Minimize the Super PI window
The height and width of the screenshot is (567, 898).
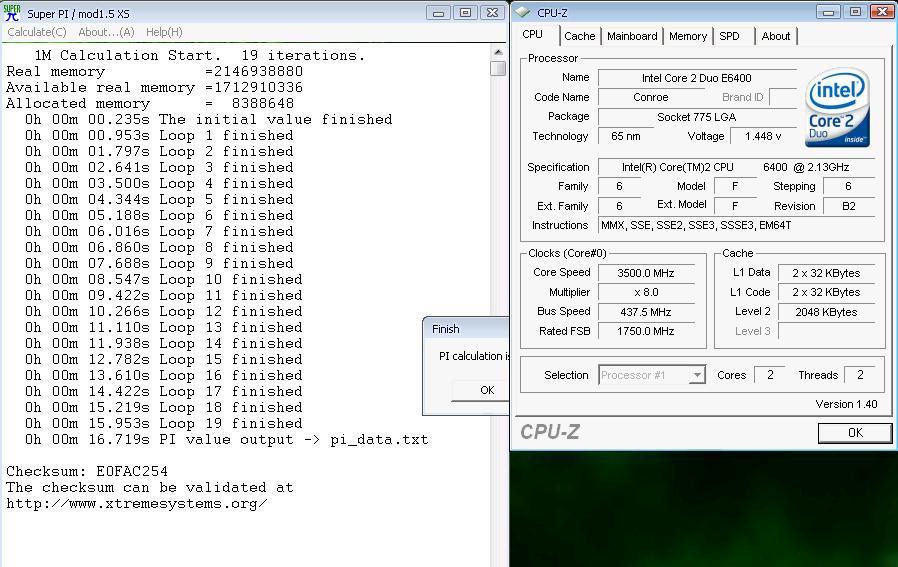coord(439,13)
